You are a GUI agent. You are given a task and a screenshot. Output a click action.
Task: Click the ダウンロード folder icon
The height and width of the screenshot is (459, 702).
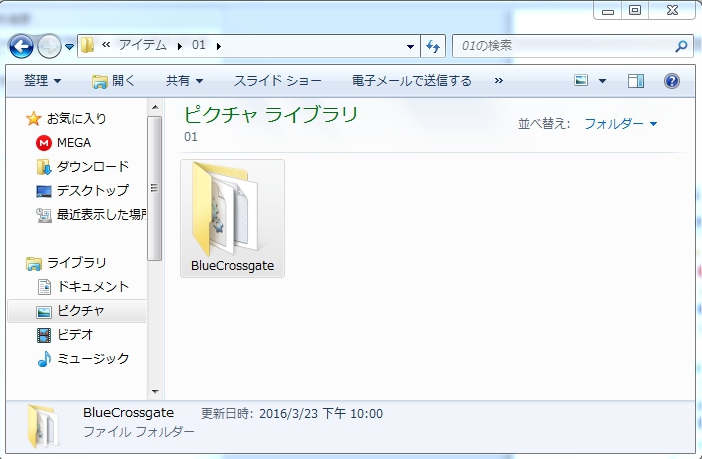coord(44,167)
